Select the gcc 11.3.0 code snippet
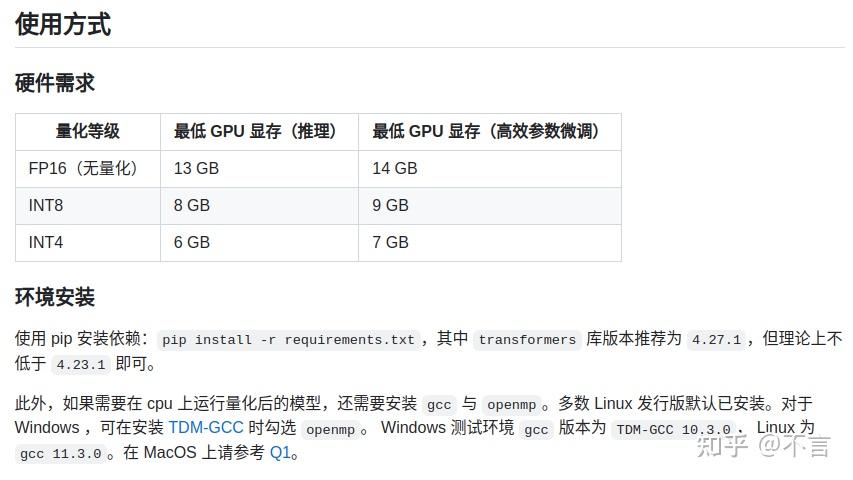The width and height of the screenshot is (853, 480). (x=60, y=454)
